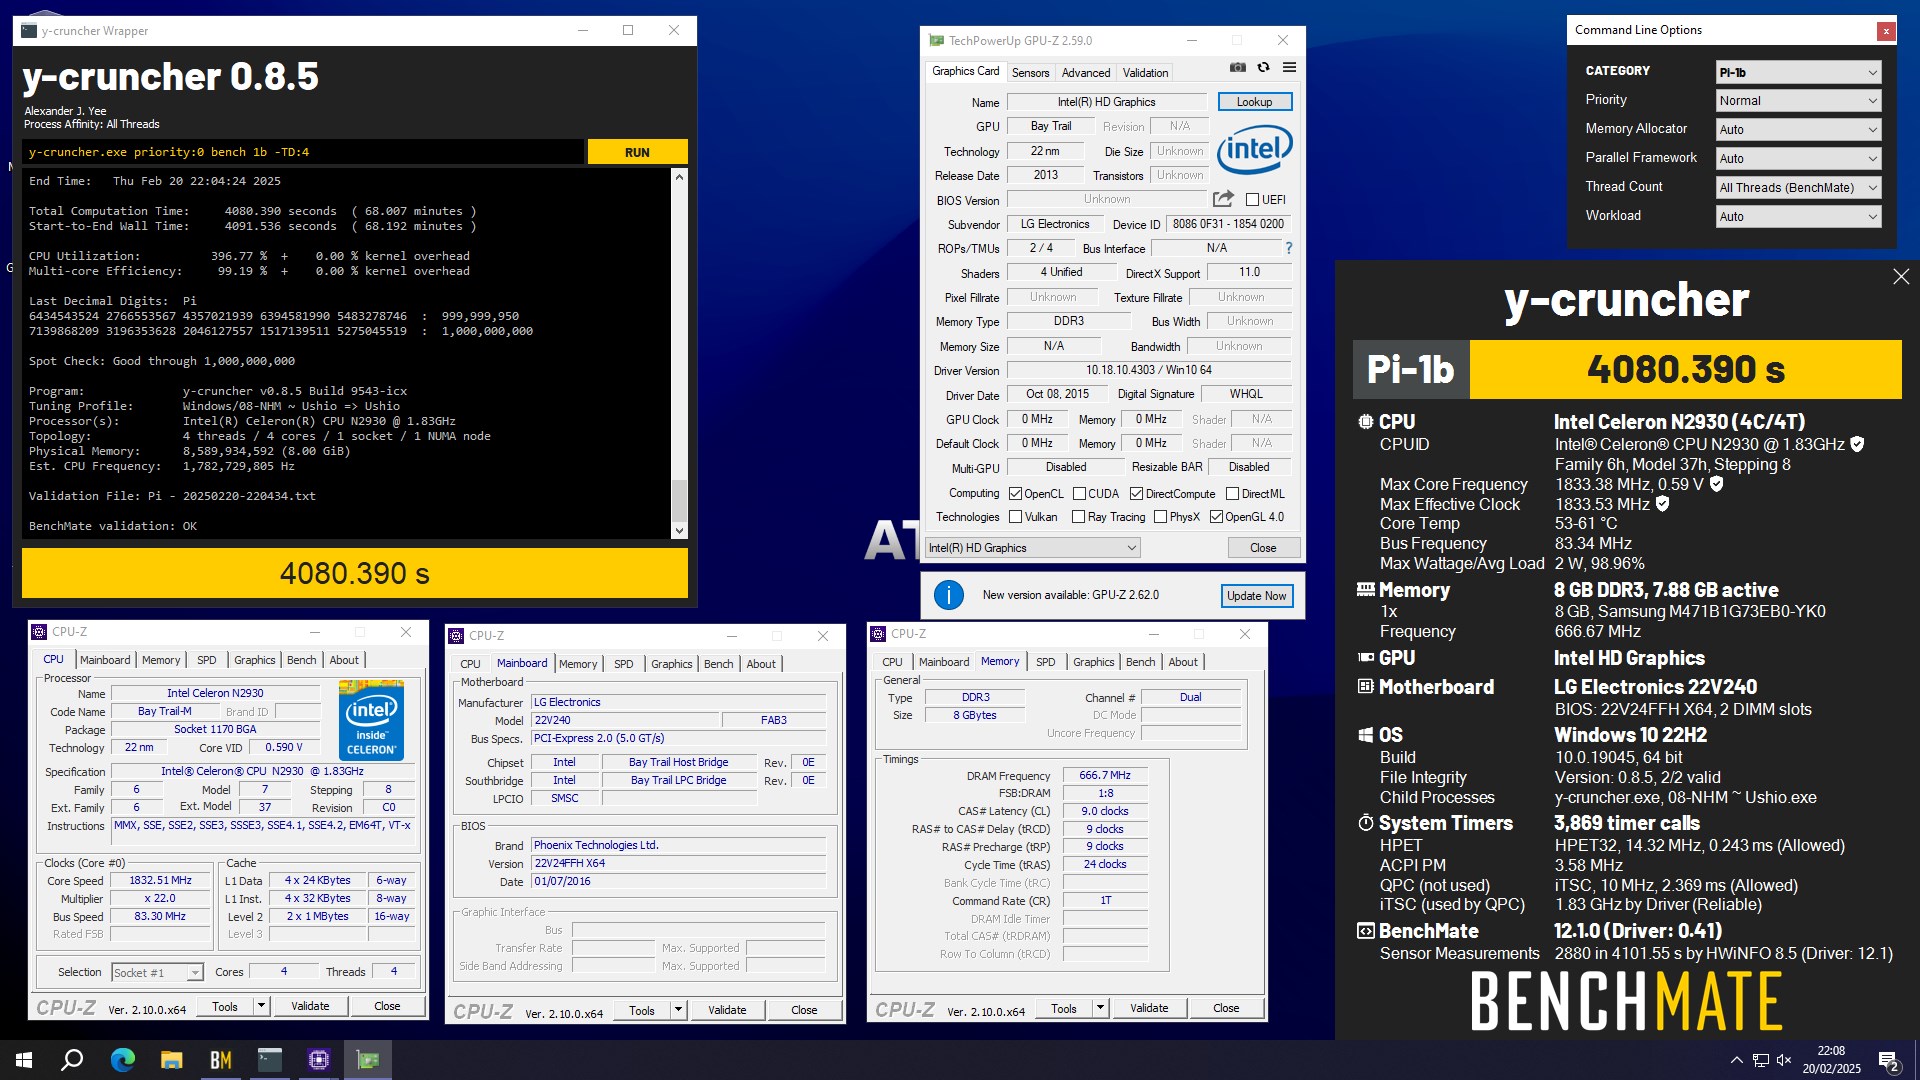Open the Thread Count dropdown
The width and height of the screenshot is (1920, 1080).
(1798, 188)
